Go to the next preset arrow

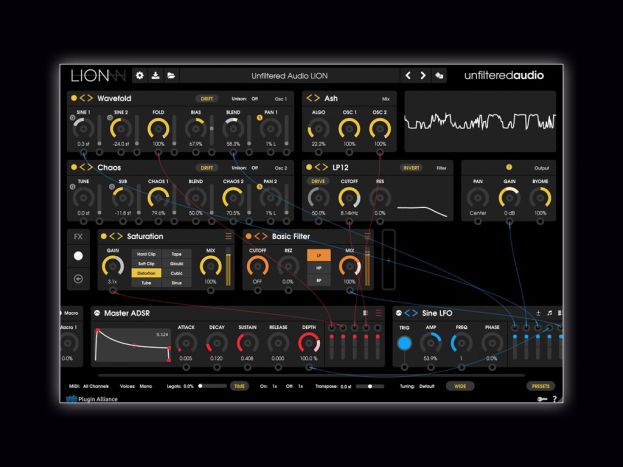pyautogui.click(x=423, y=75)
